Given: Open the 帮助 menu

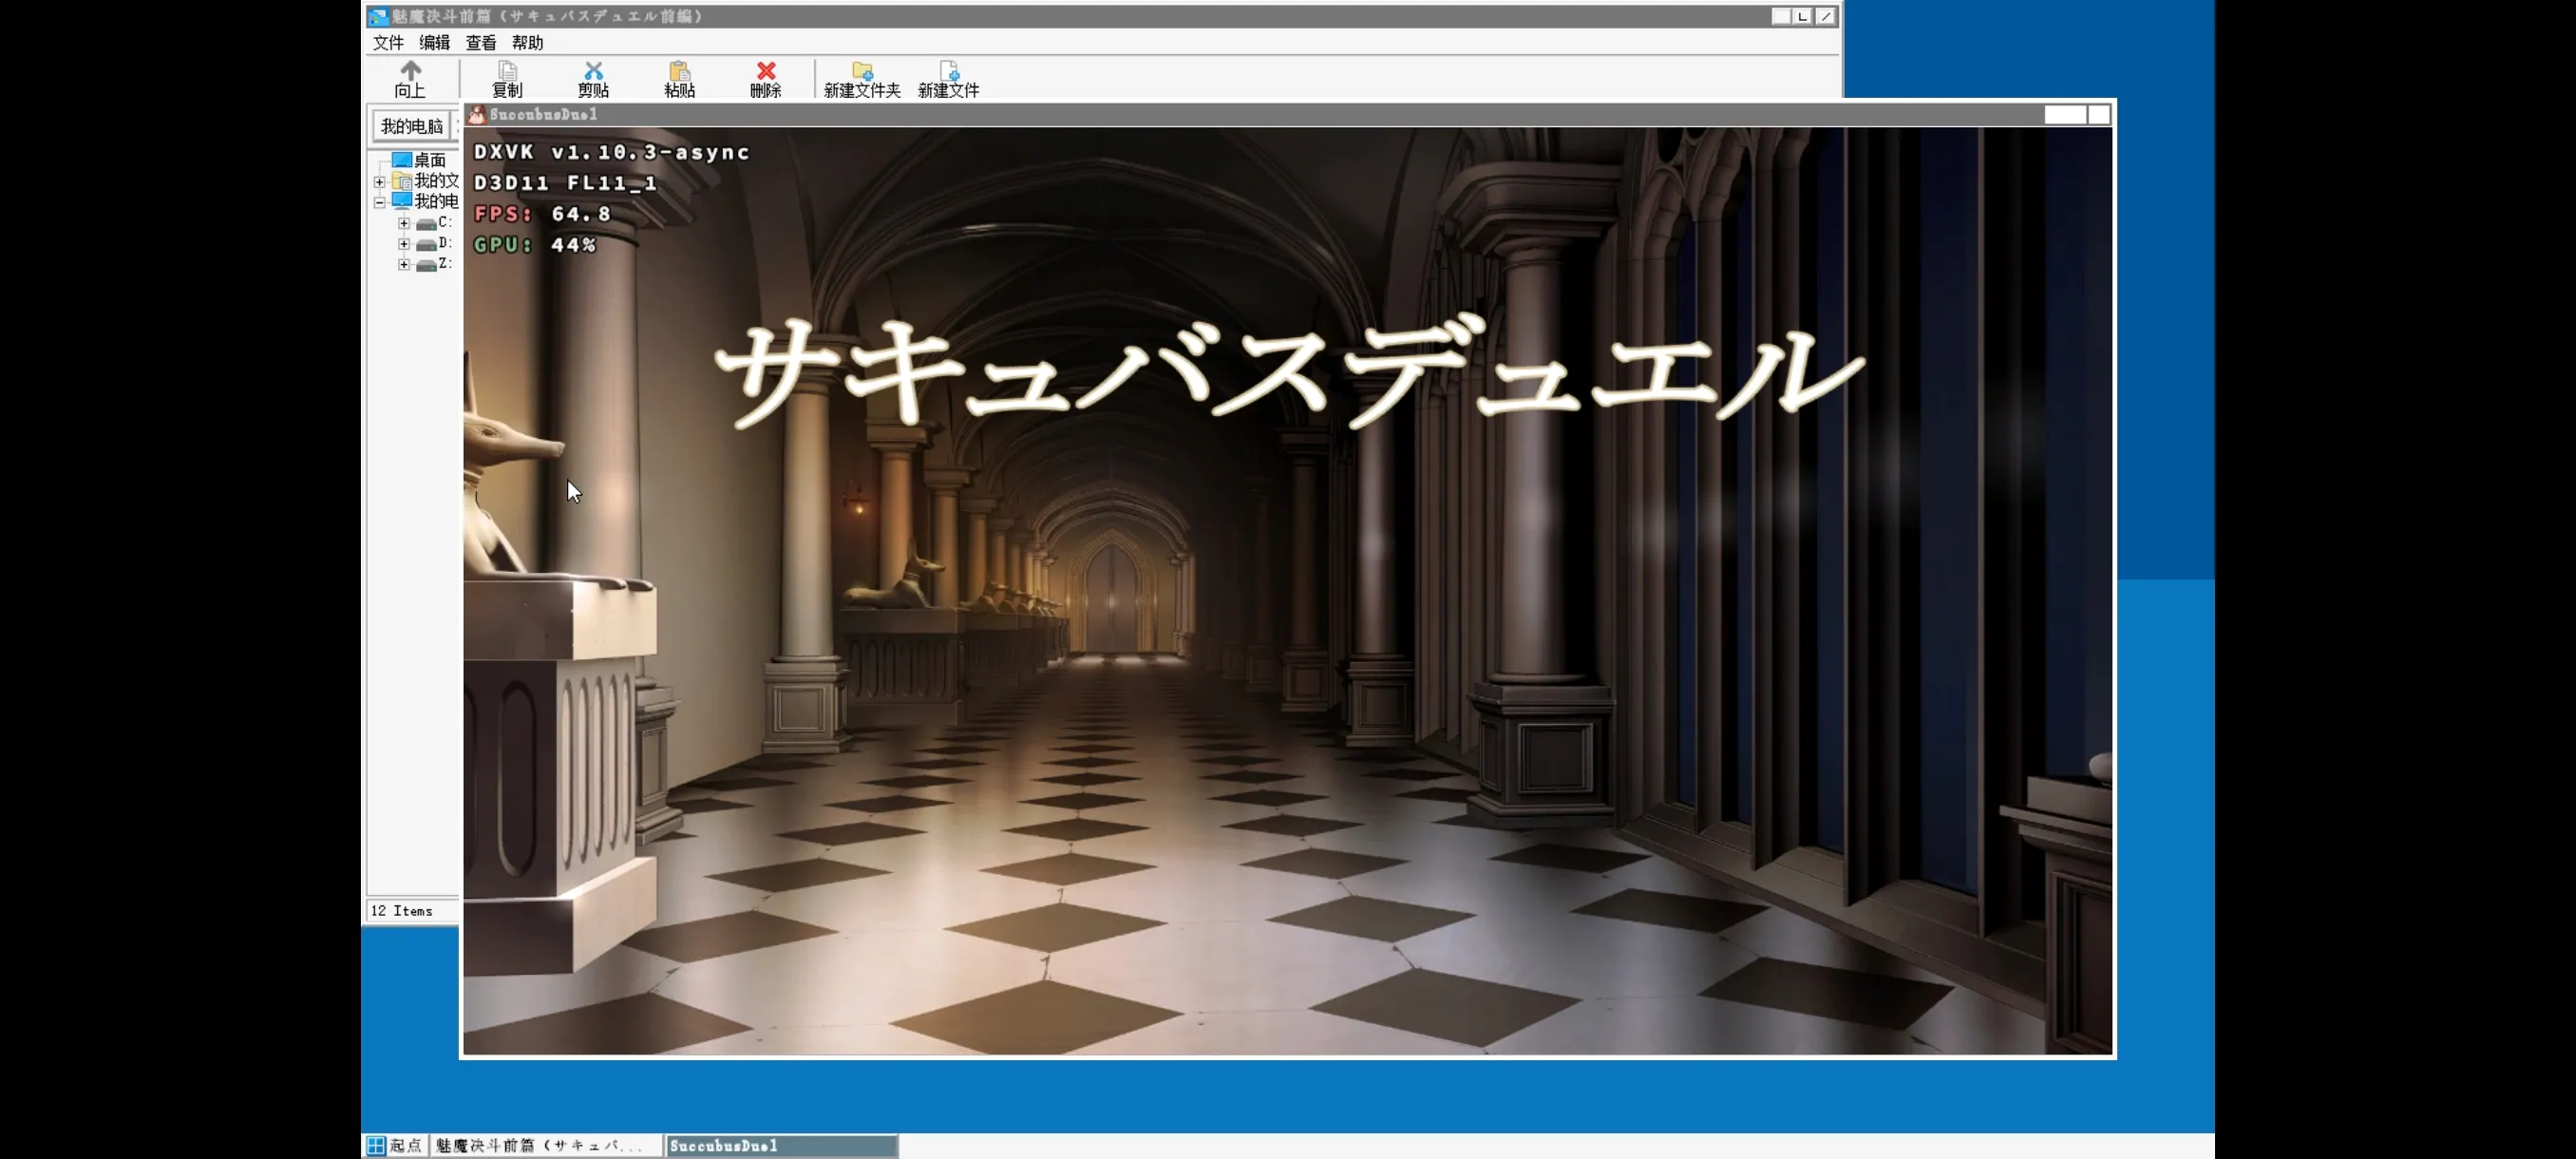Looking at the screenshot, I should pos(527,42).
